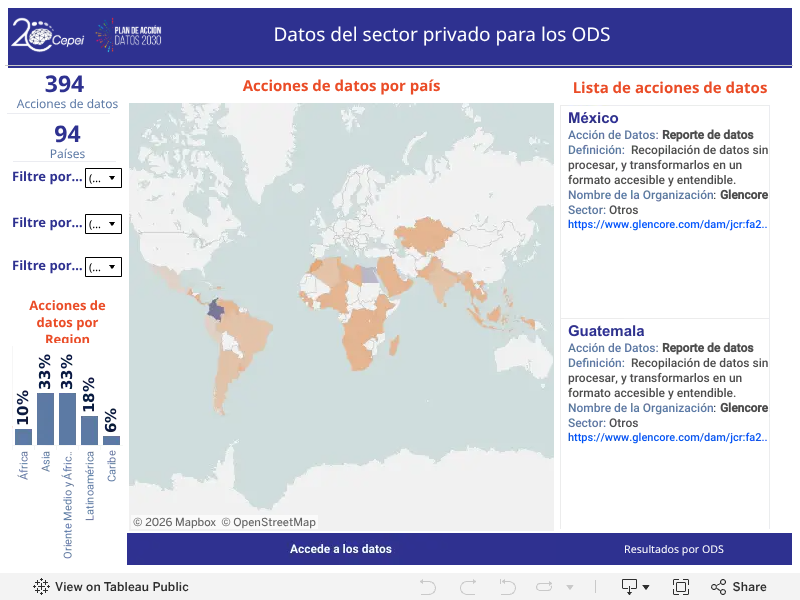The width and height of the screenshot is (800, 600).
Task: Click the Latinoamérica axis label
Action: click(89, 486)
